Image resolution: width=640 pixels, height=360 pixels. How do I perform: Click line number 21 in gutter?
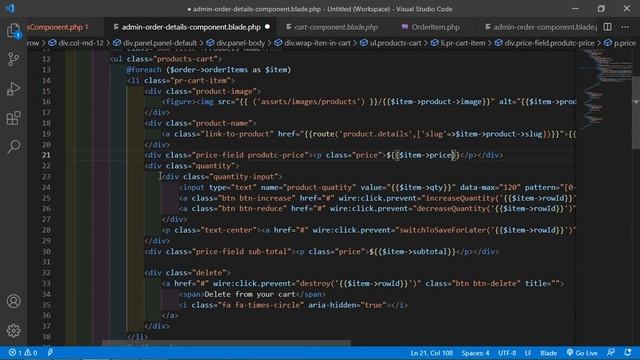click(46, 155)
